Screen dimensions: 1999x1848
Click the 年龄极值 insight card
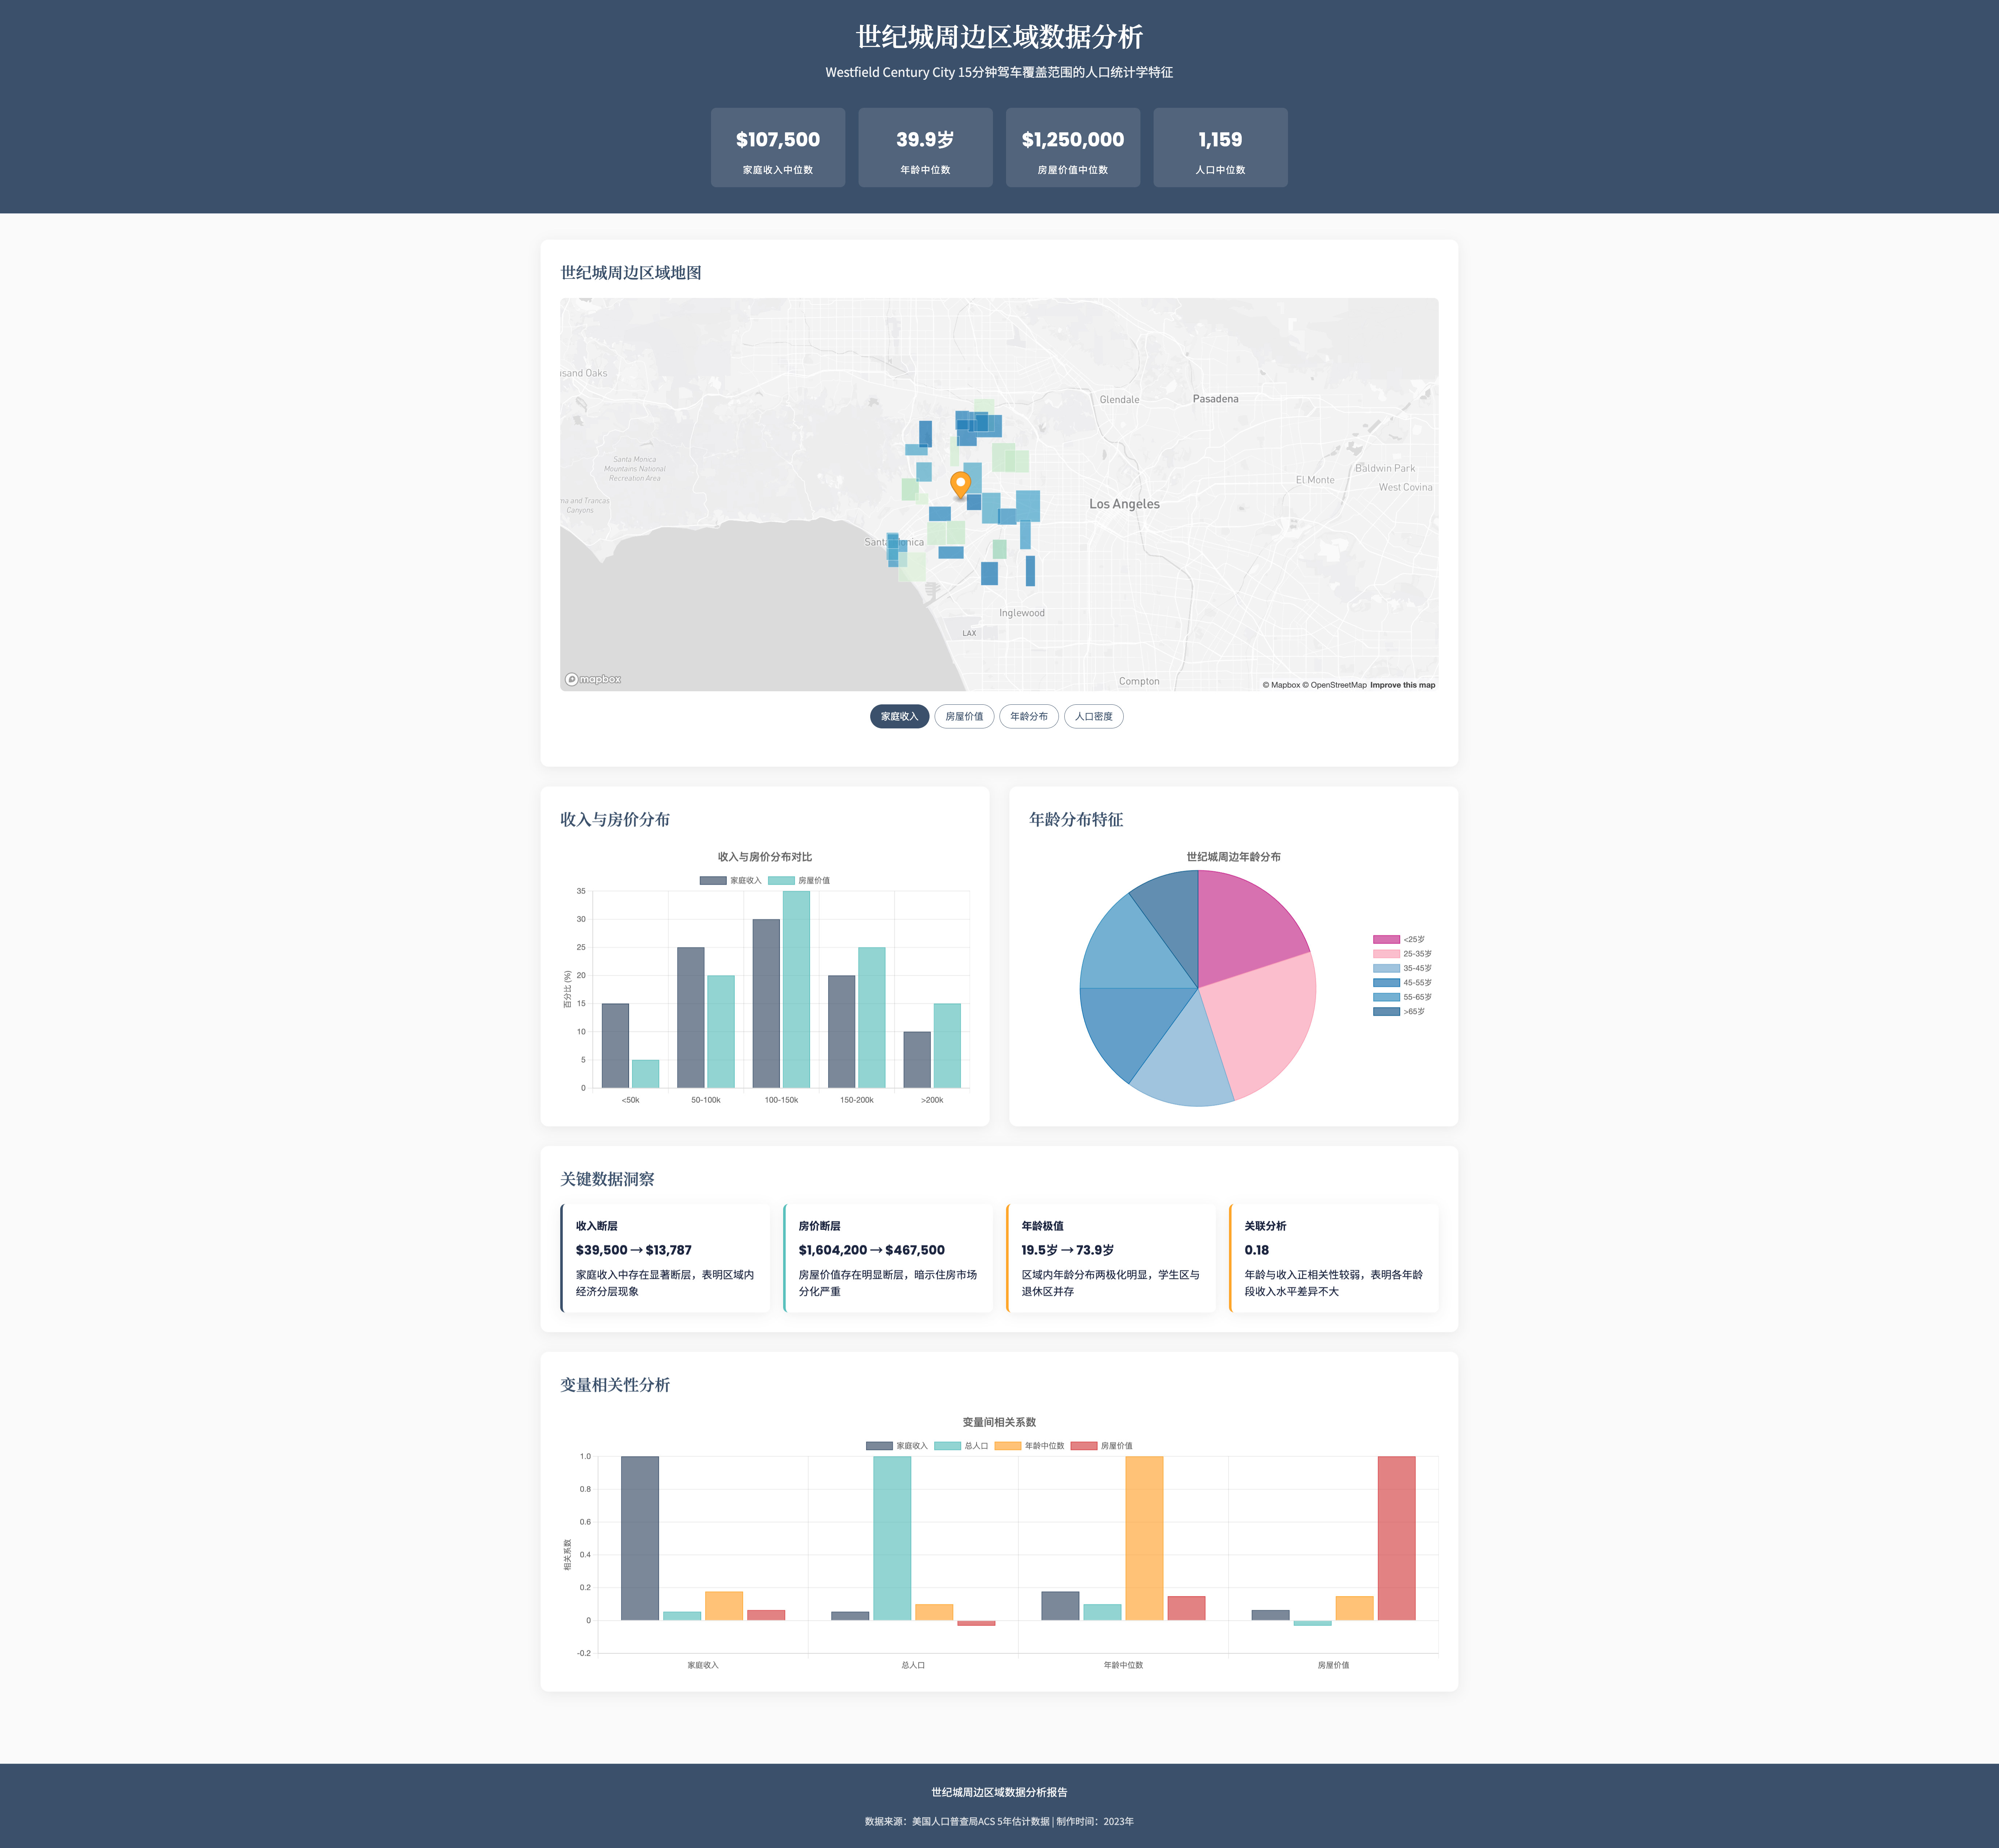1111,1258
